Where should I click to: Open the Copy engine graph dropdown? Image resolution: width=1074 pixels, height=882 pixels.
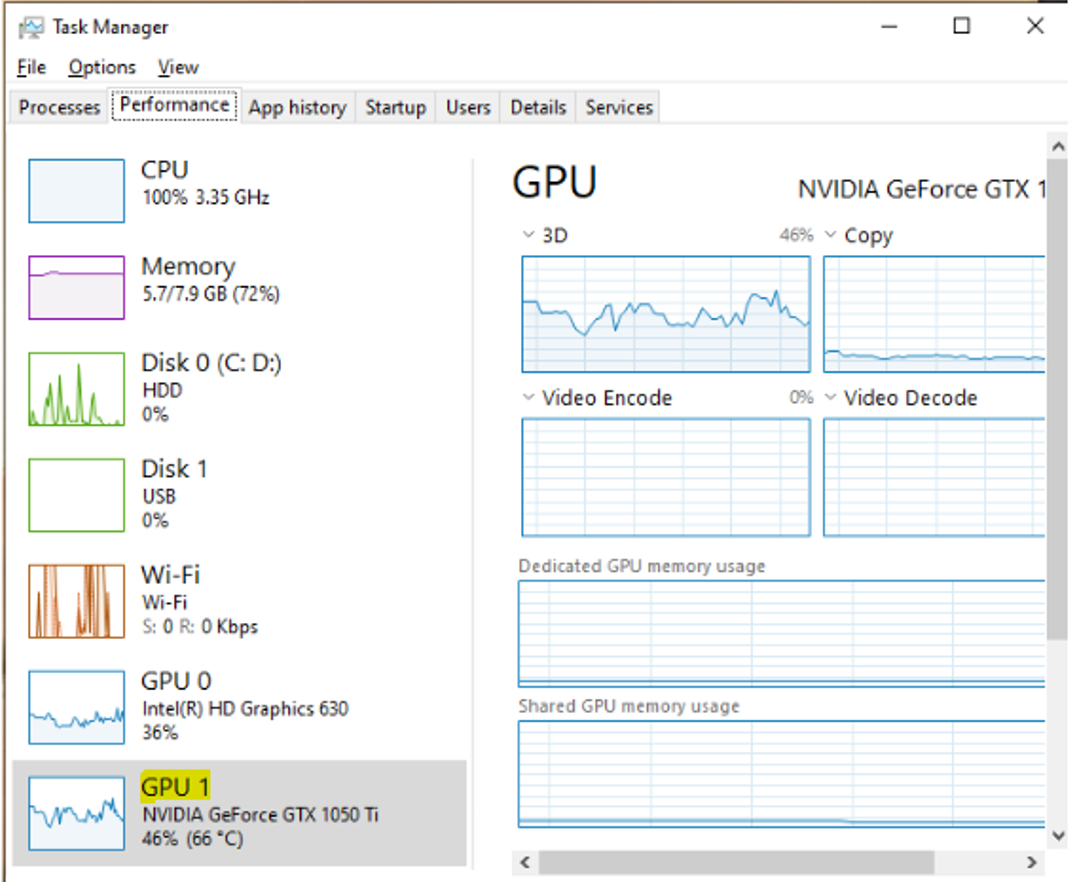click(x=830, y=235)
